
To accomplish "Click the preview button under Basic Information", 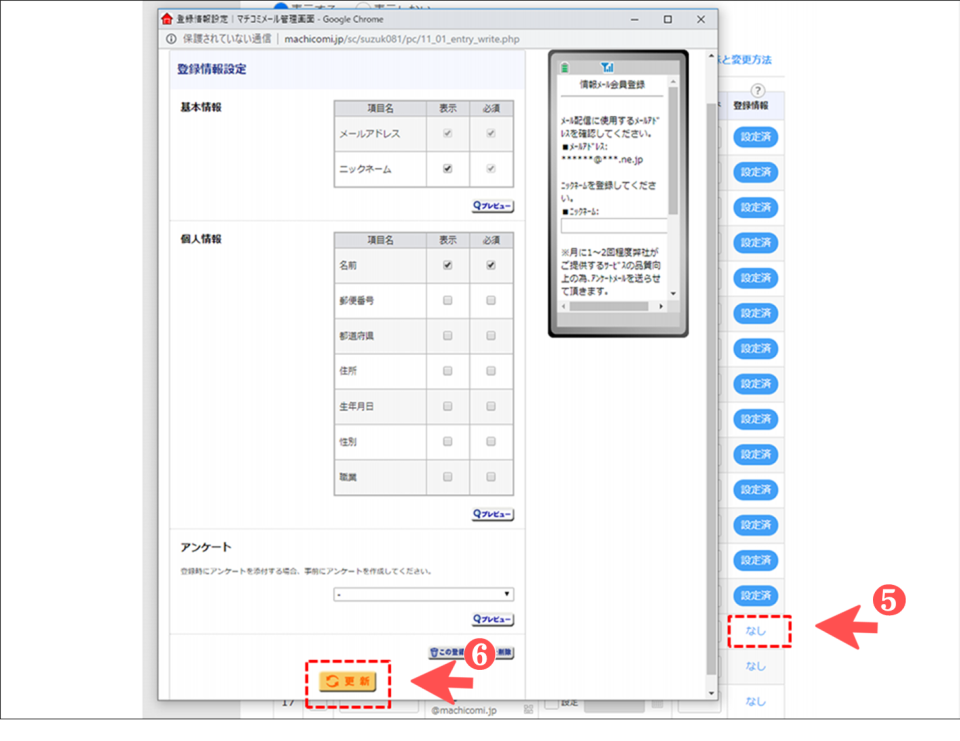I will [492, 206].
